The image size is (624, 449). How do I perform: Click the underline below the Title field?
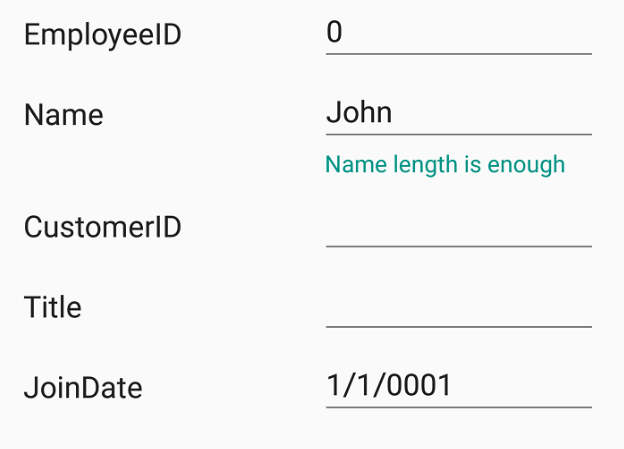tap(458, 326)
